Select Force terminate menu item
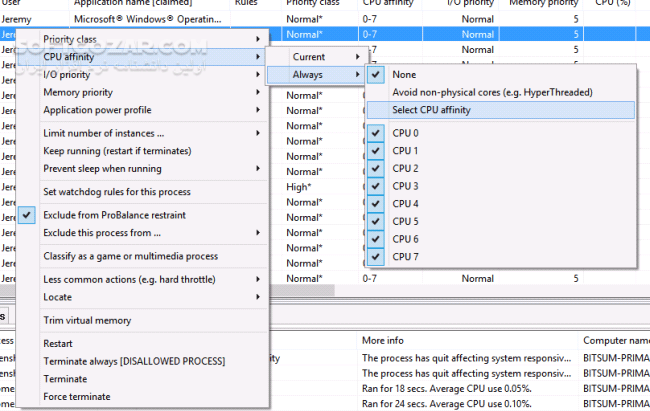The image size is (650, 411). tap(77, 397)
